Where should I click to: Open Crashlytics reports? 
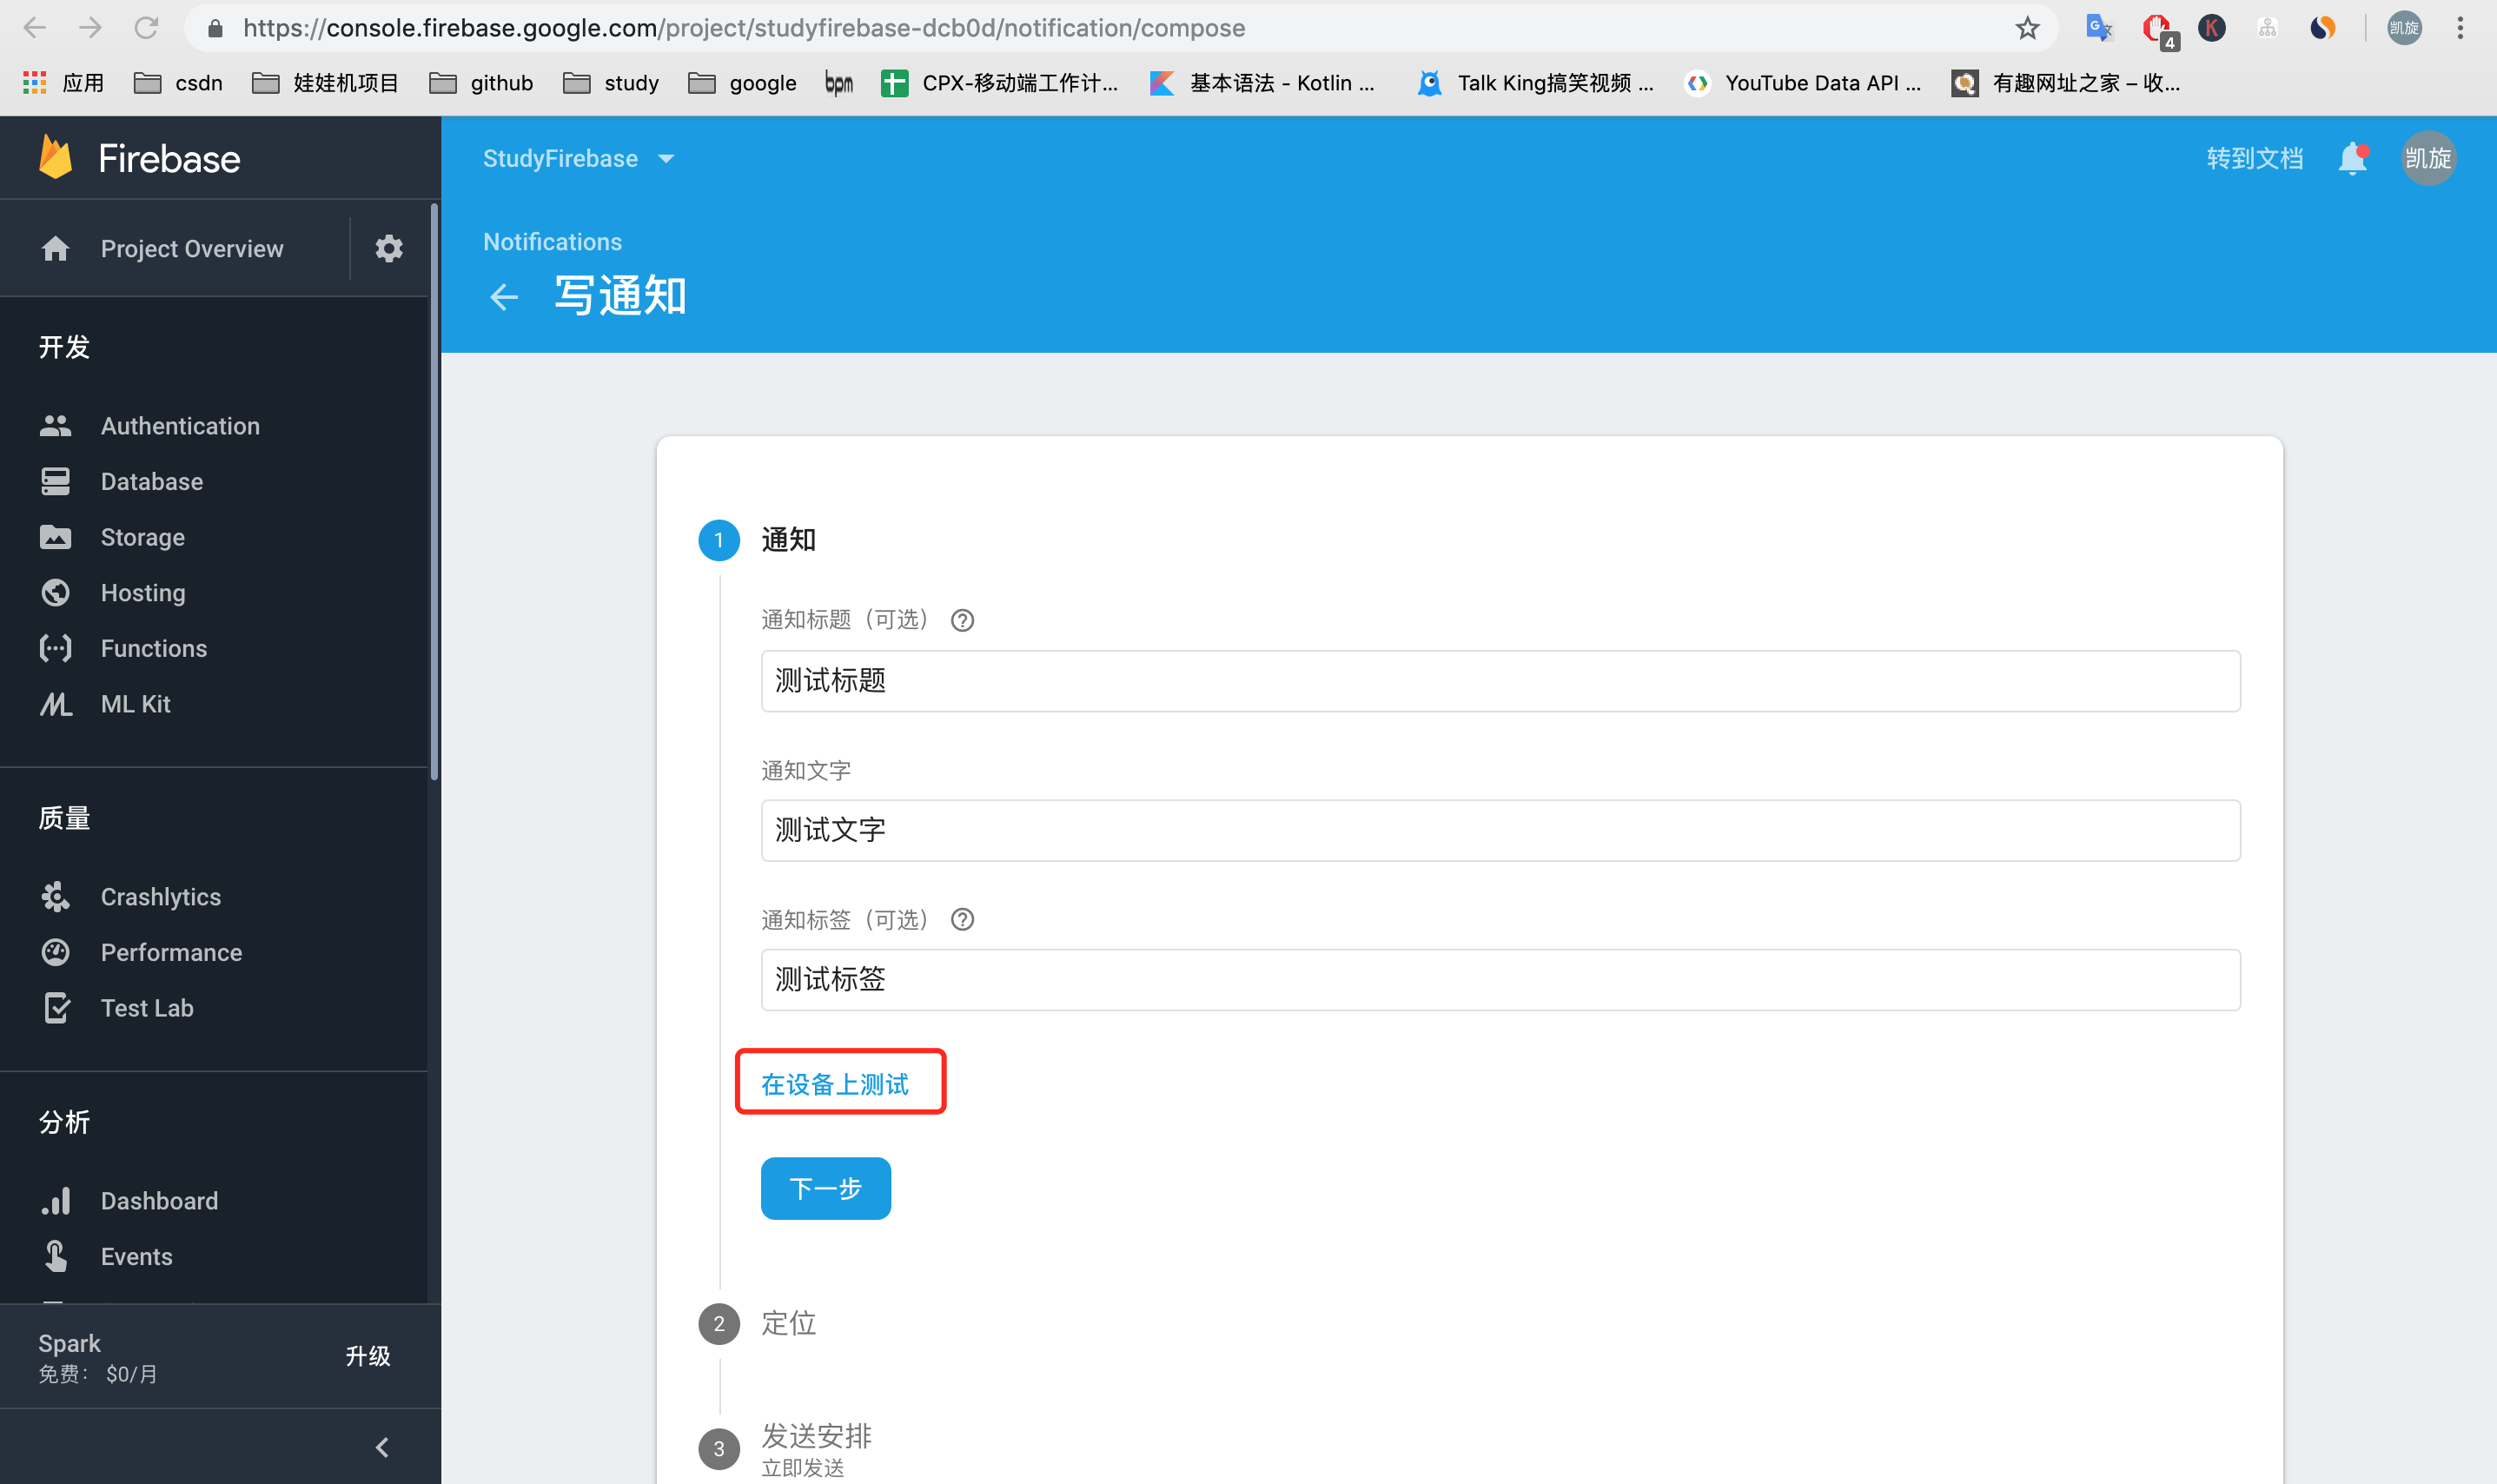(x=160, y=896)
